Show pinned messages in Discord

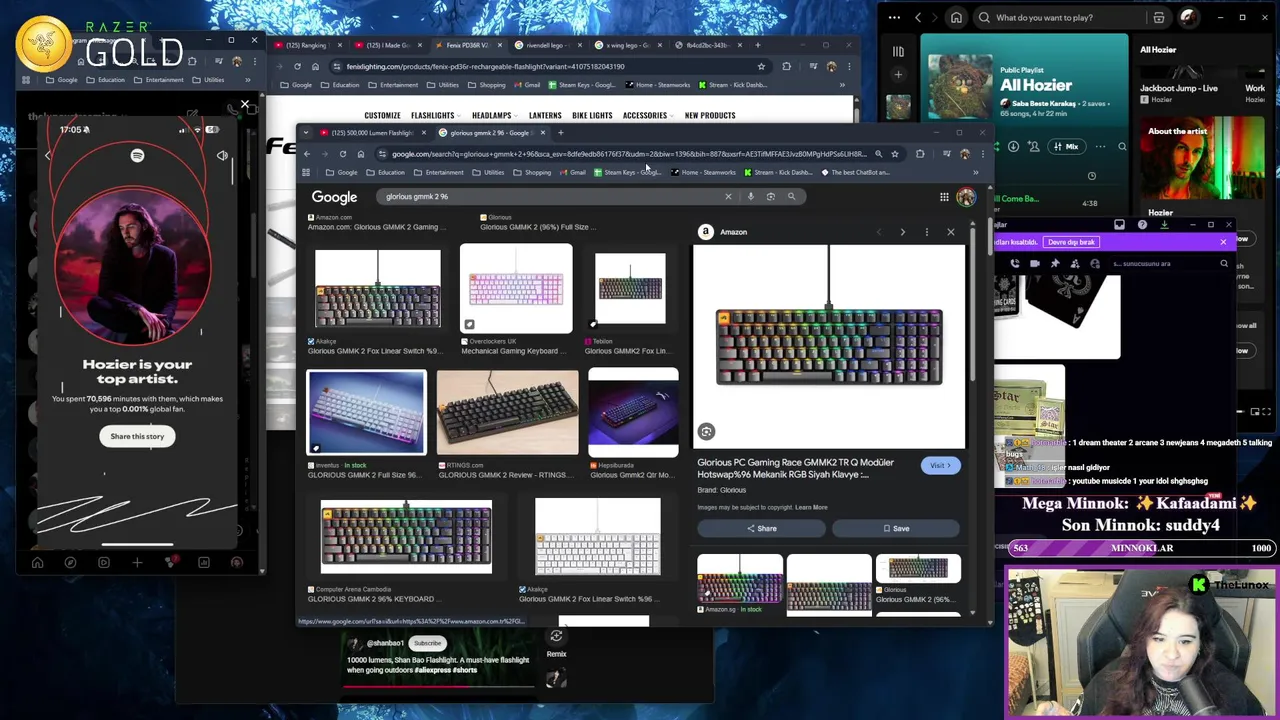coord(1054,264)
